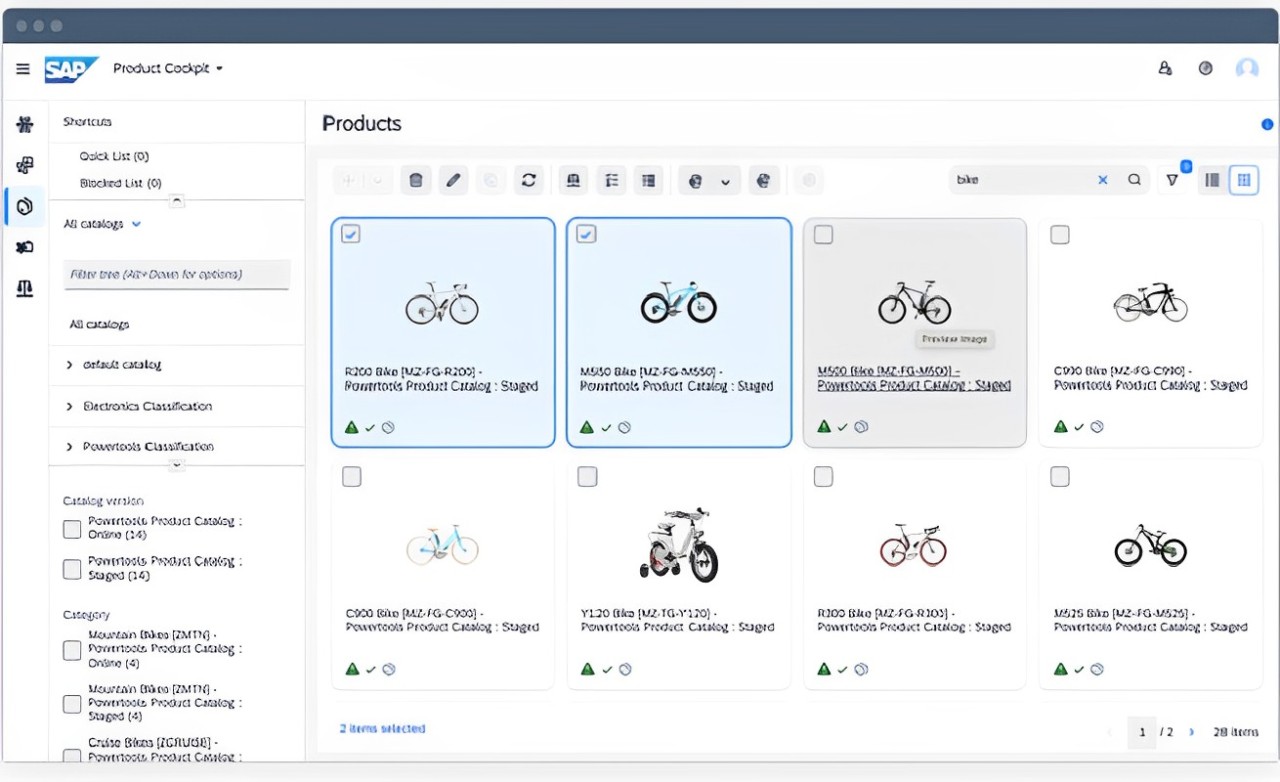Collapse the shortcuts panel up arrow
This screenshot has height=782, width=1280.
(177, 200)
